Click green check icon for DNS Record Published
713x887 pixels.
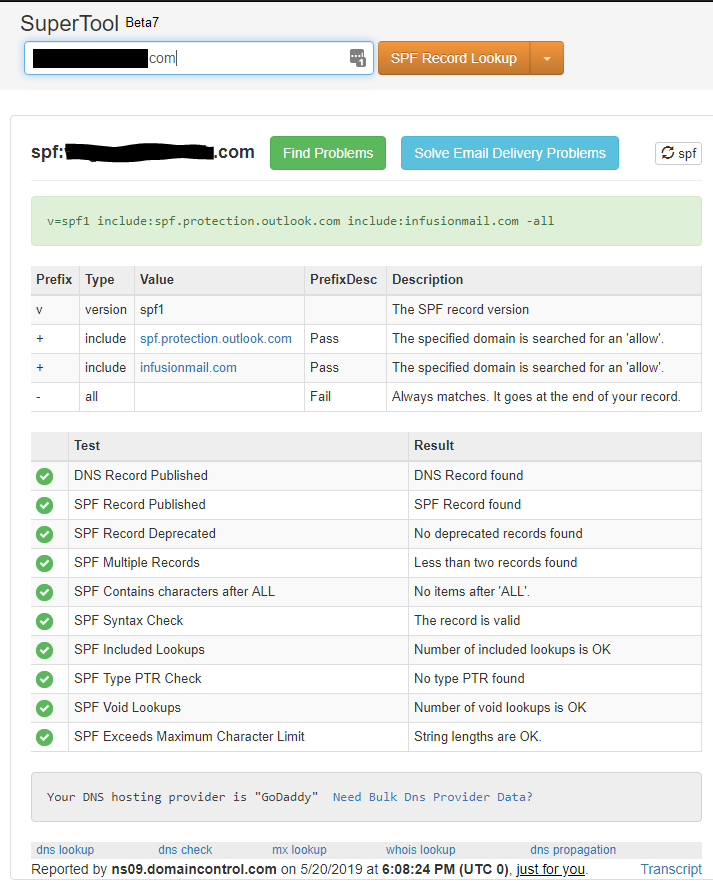coord(44,476)
